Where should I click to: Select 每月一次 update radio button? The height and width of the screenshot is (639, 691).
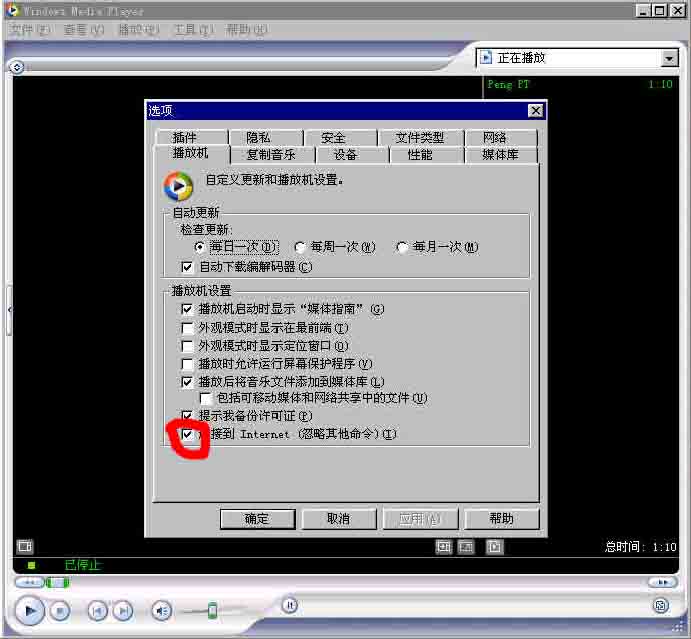coord(402,247)
